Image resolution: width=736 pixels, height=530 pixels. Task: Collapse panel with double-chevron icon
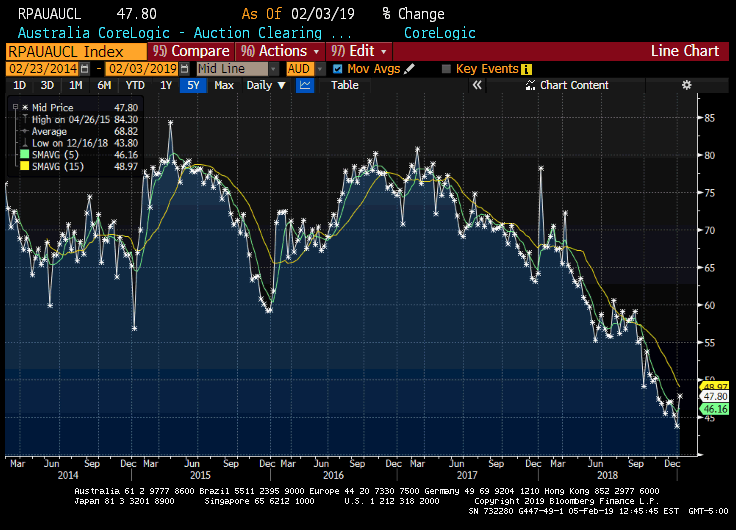coord(477,85)
